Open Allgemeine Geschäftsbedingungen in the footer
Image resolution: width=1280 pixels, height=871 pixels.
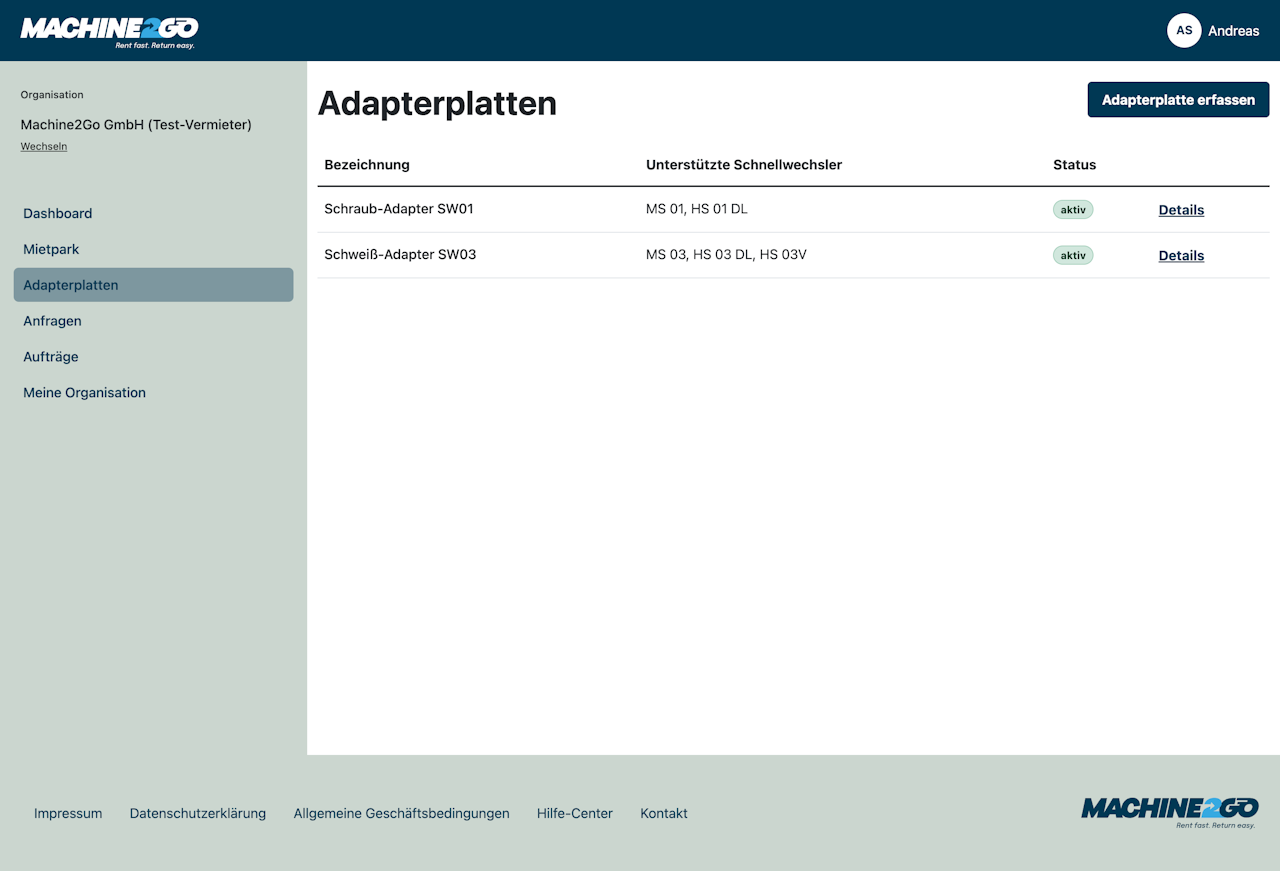pyautogui.click(x=401, y=813)
